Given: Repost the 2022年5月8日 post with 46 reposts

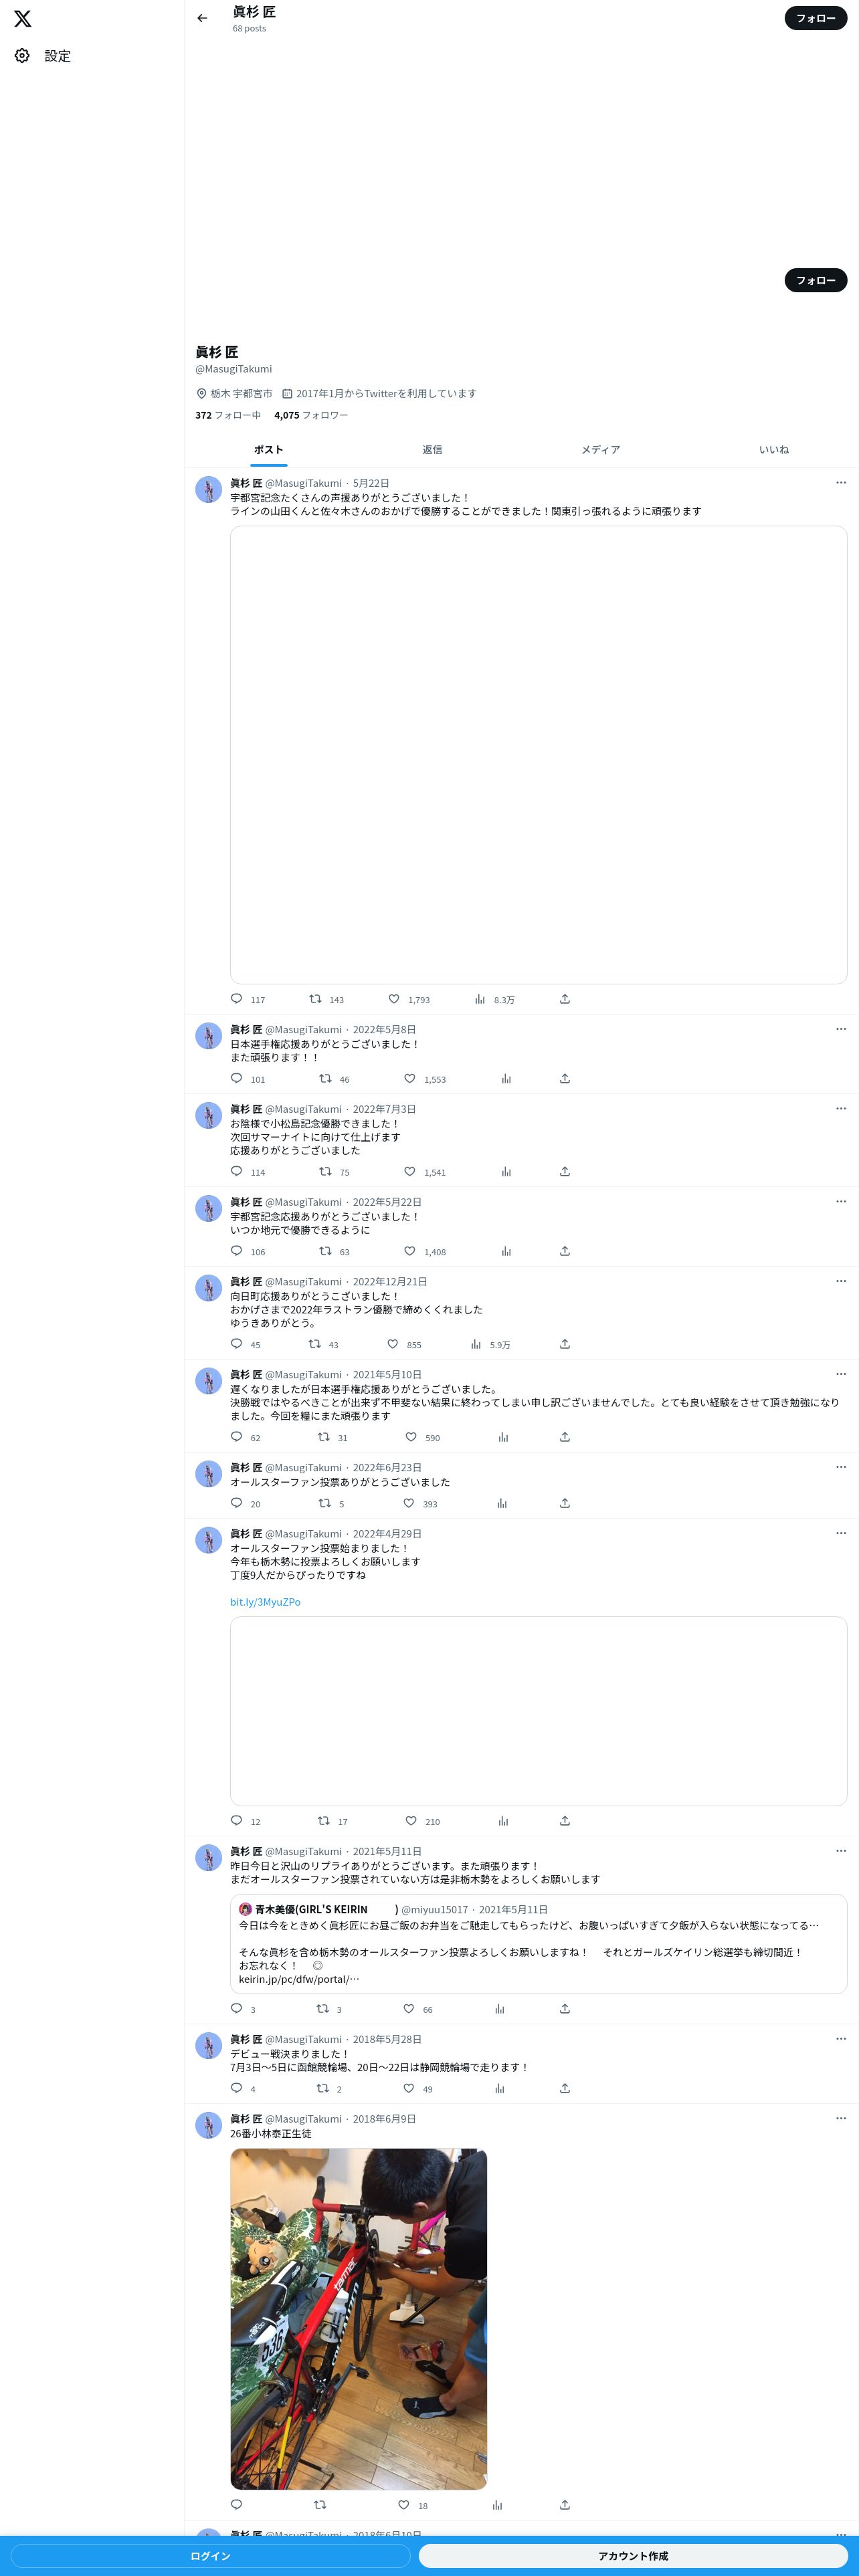Looking at the screenshot, I should (325, 1079).
